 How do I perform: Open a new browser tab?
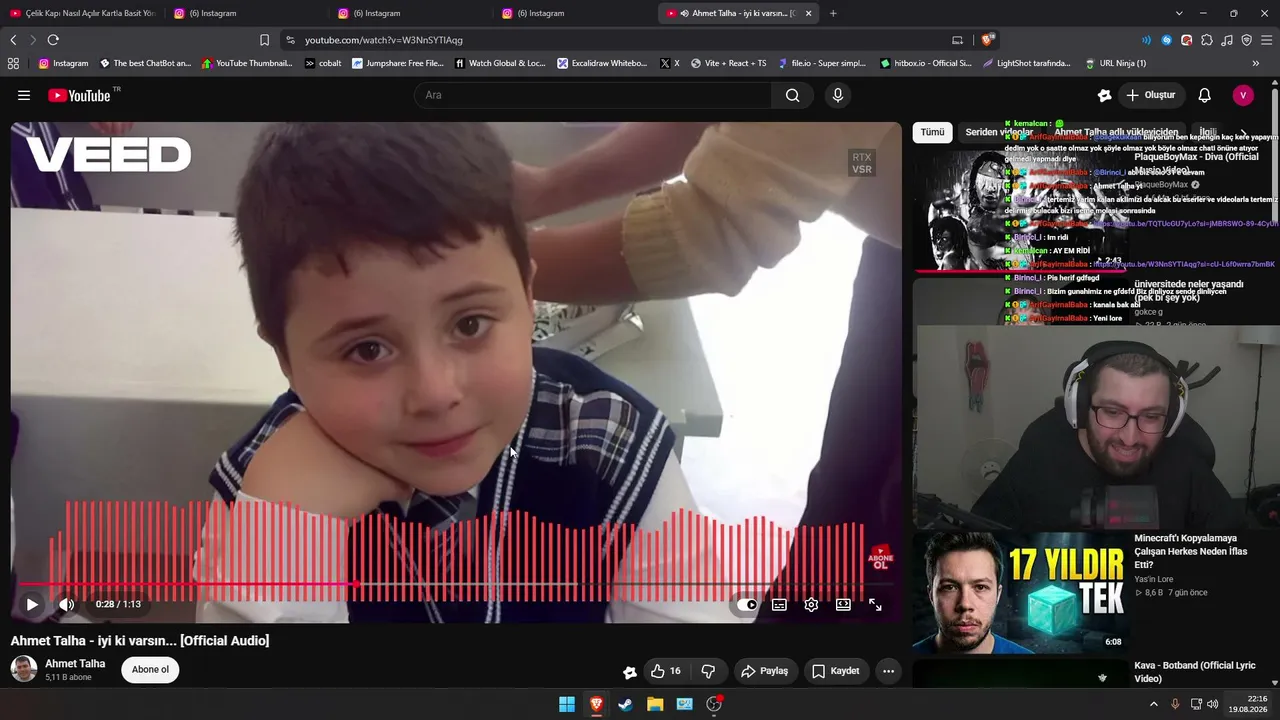[x=833, y=13]
